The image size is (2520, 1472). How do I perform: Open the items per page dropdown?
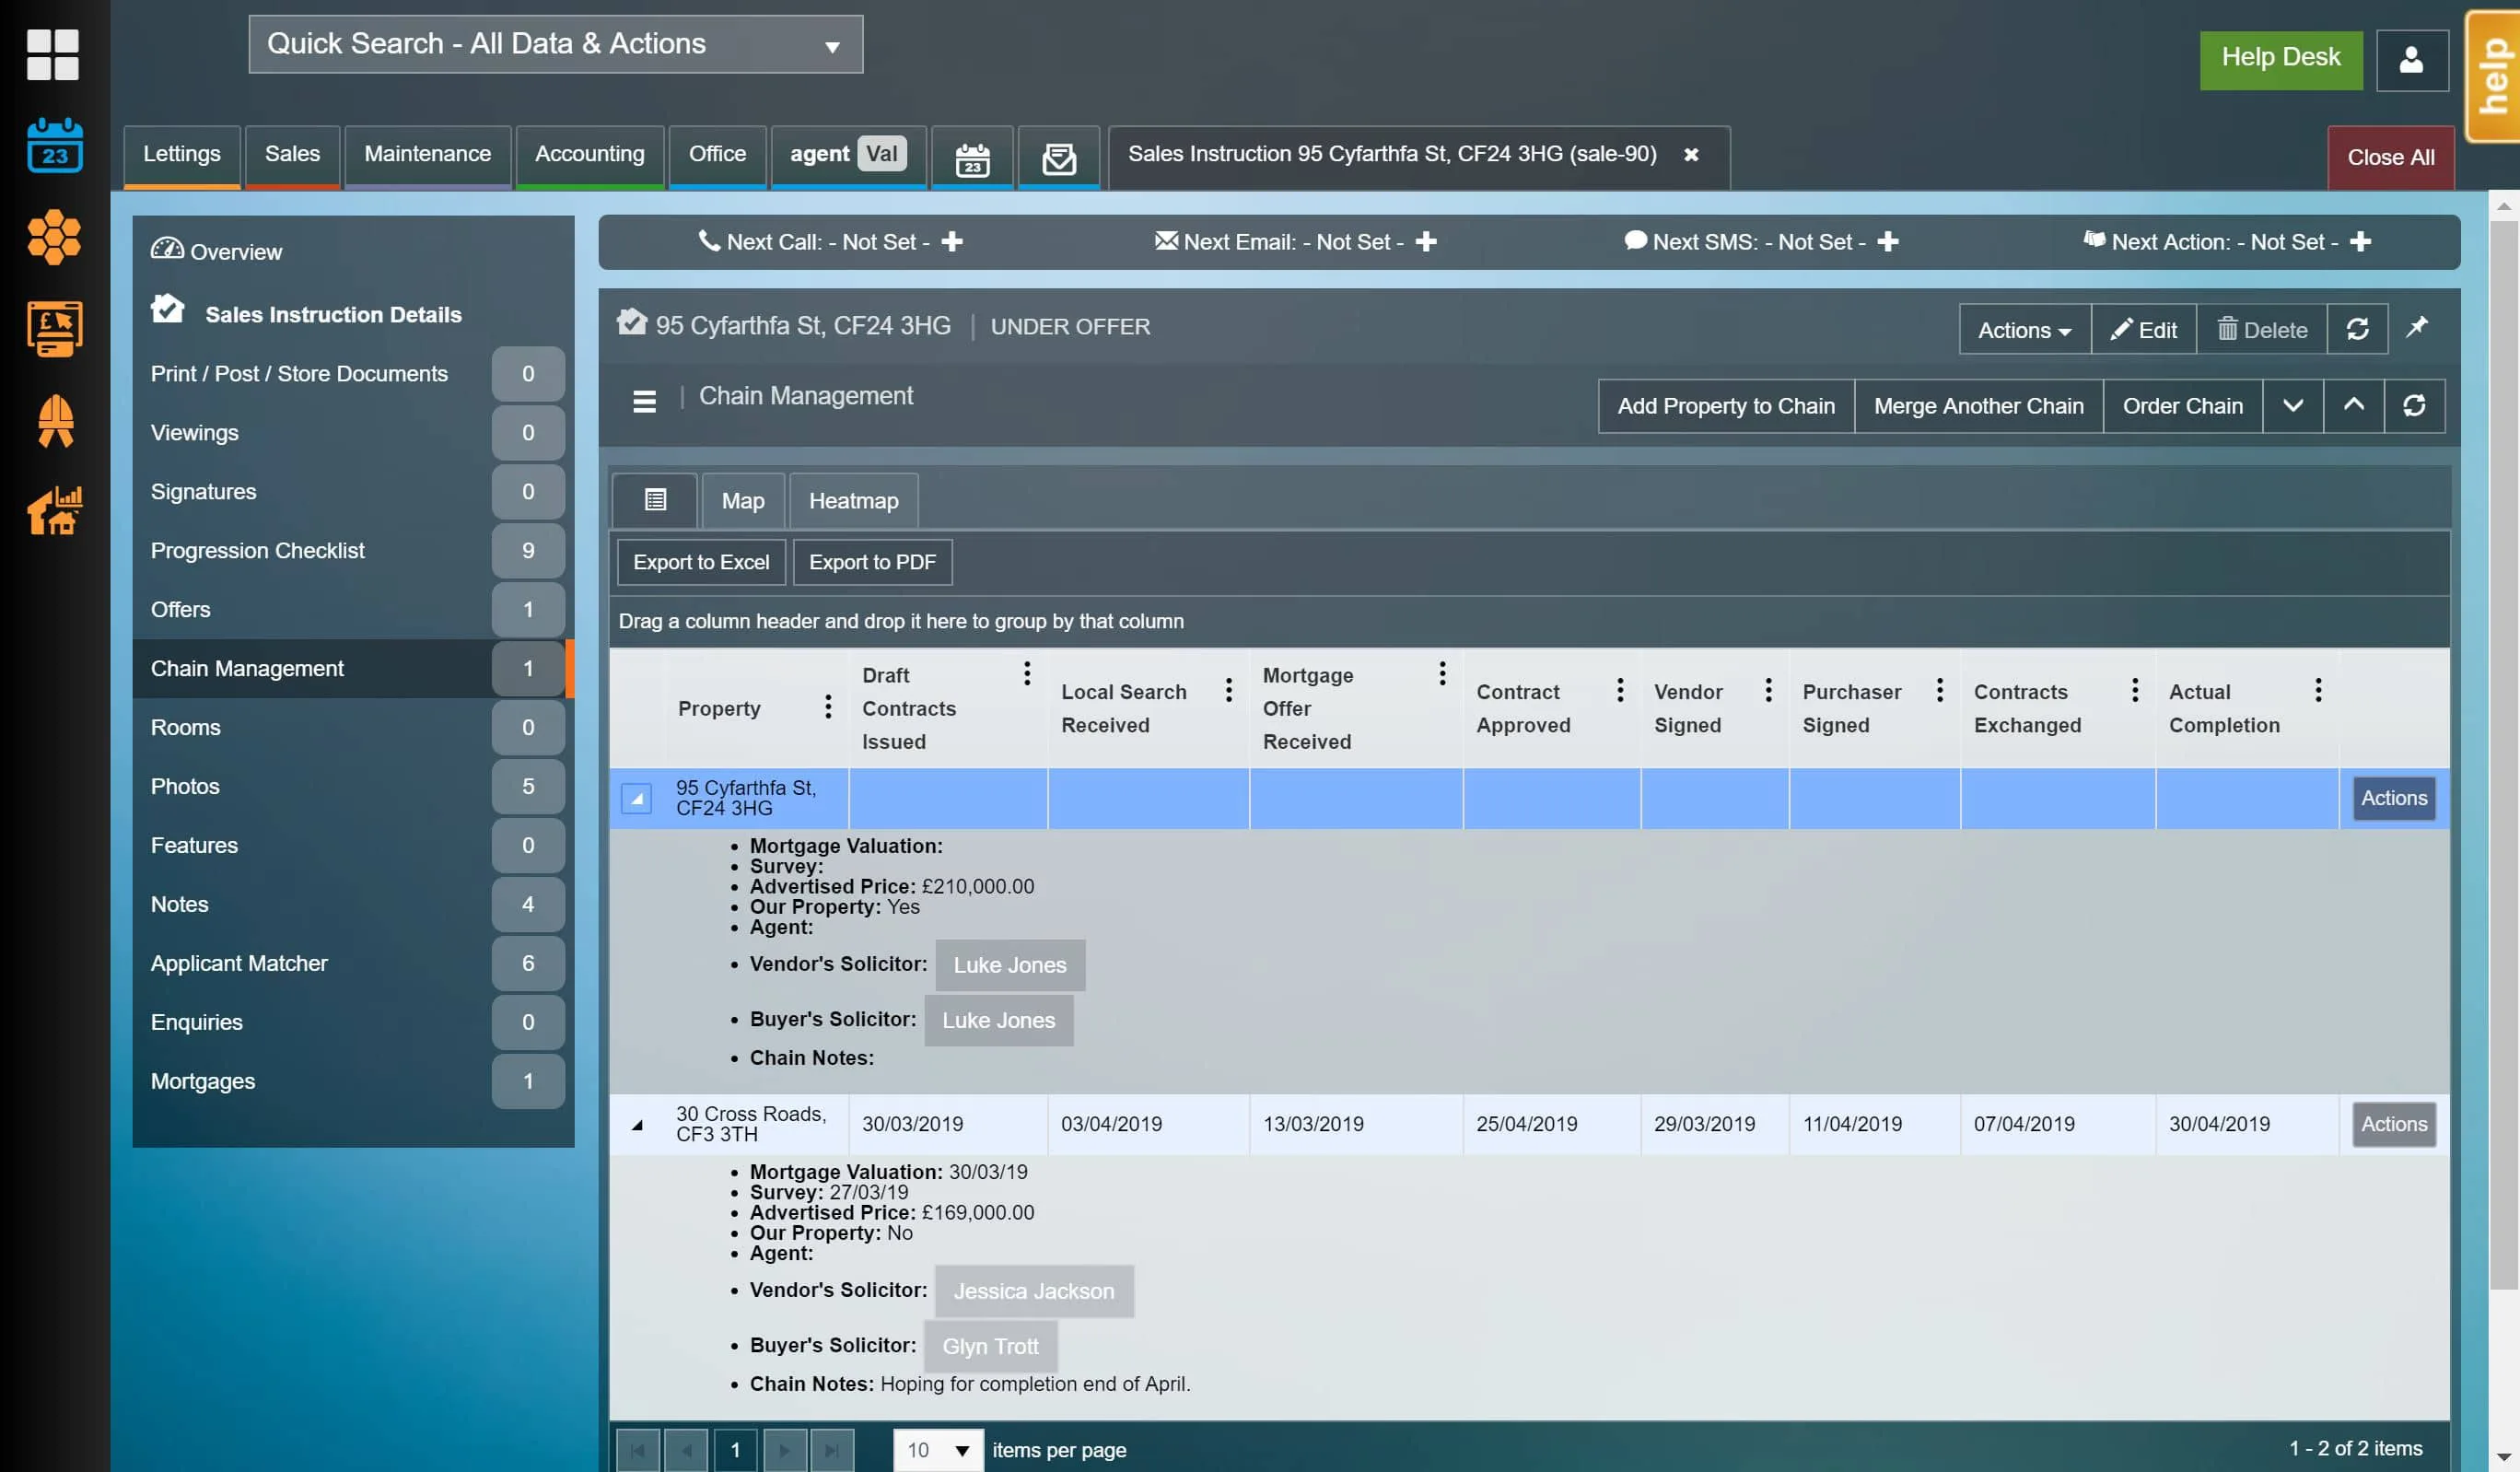pos(937,1449)
